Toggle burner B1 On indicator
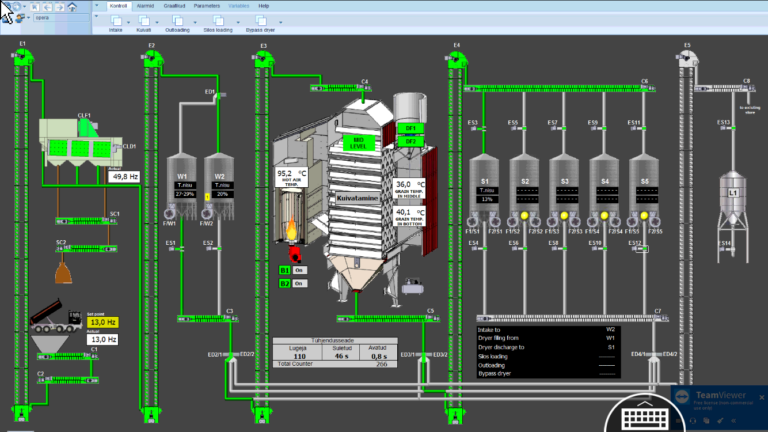 298,270
